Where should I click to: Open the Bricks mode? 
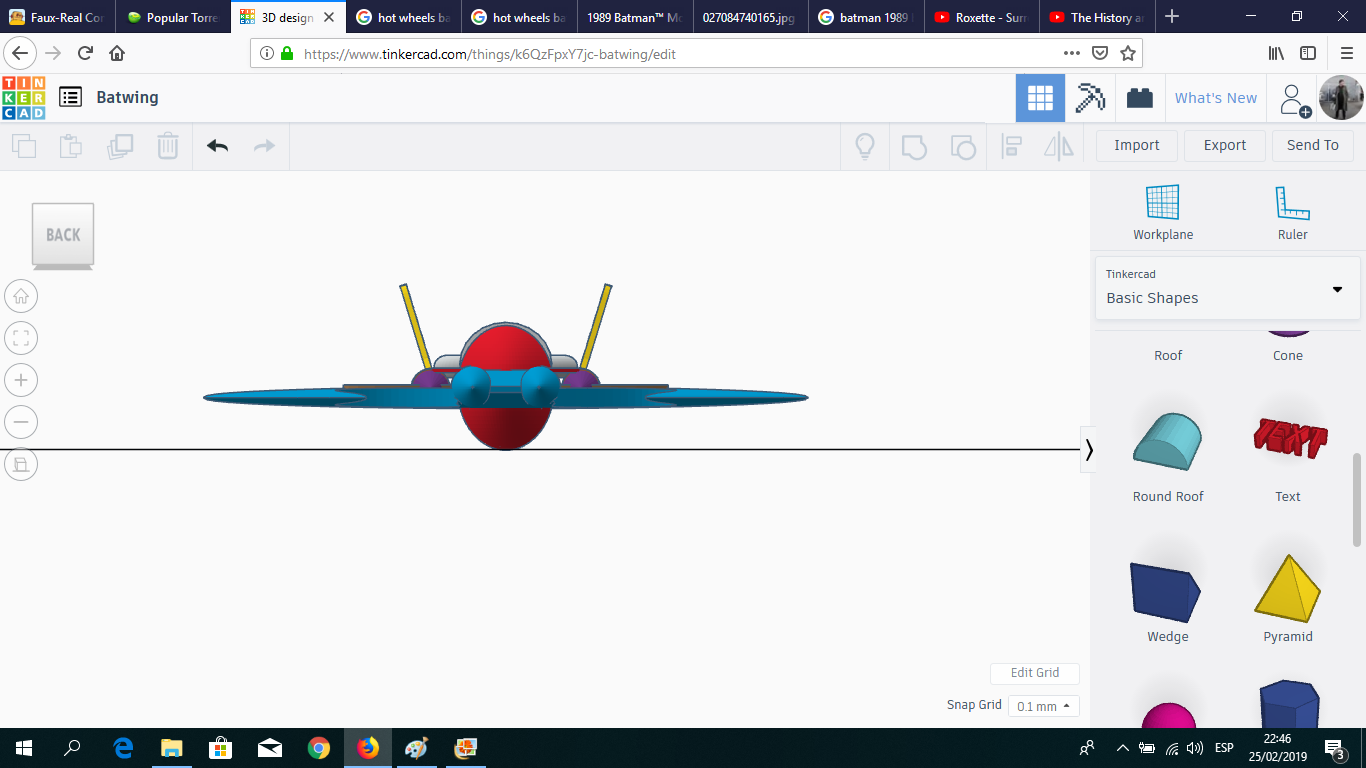tap(1139, 98)
